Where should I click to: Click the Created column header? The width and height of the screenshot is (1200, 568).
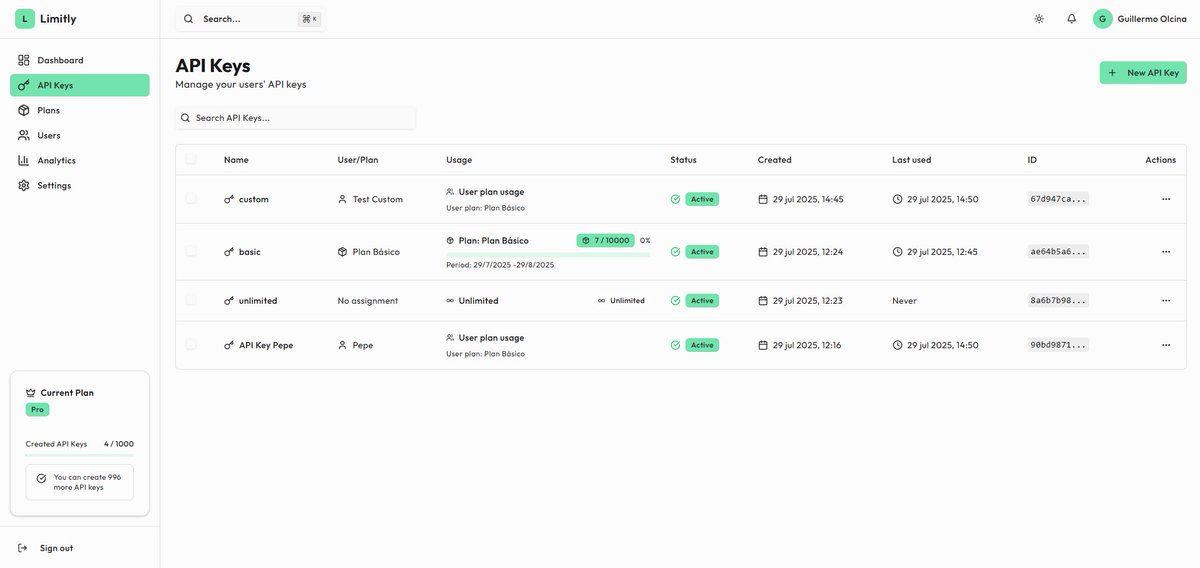(x=775, y=160)
